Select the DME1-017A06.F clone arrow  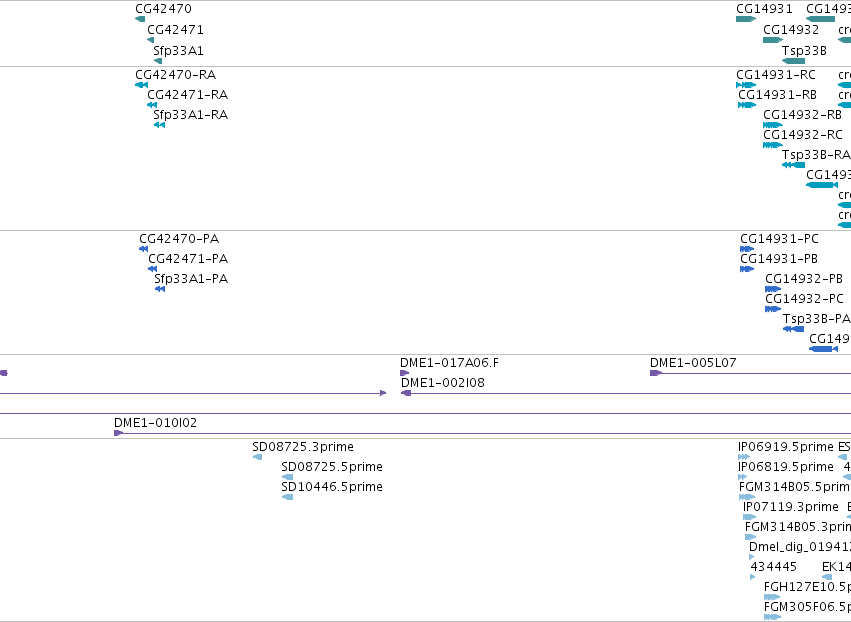[x=404, y=373]
